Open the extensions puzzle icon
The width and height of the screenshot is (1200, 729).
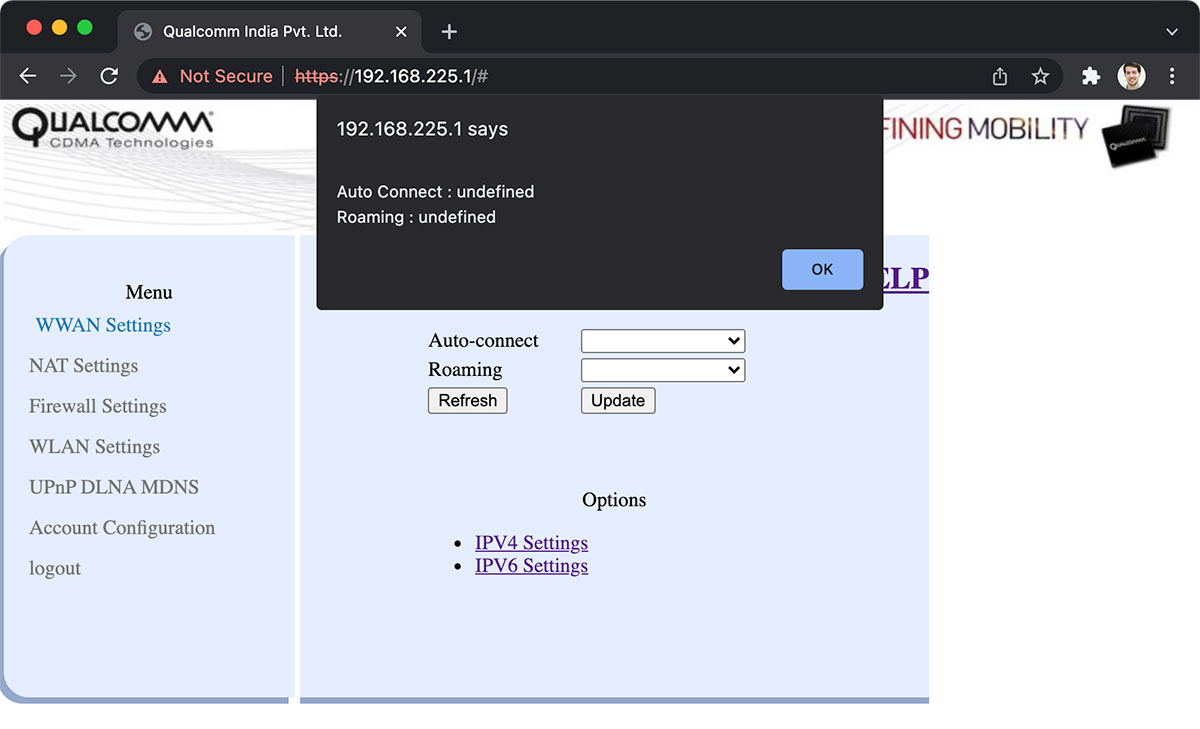(x=1091, y=76)
